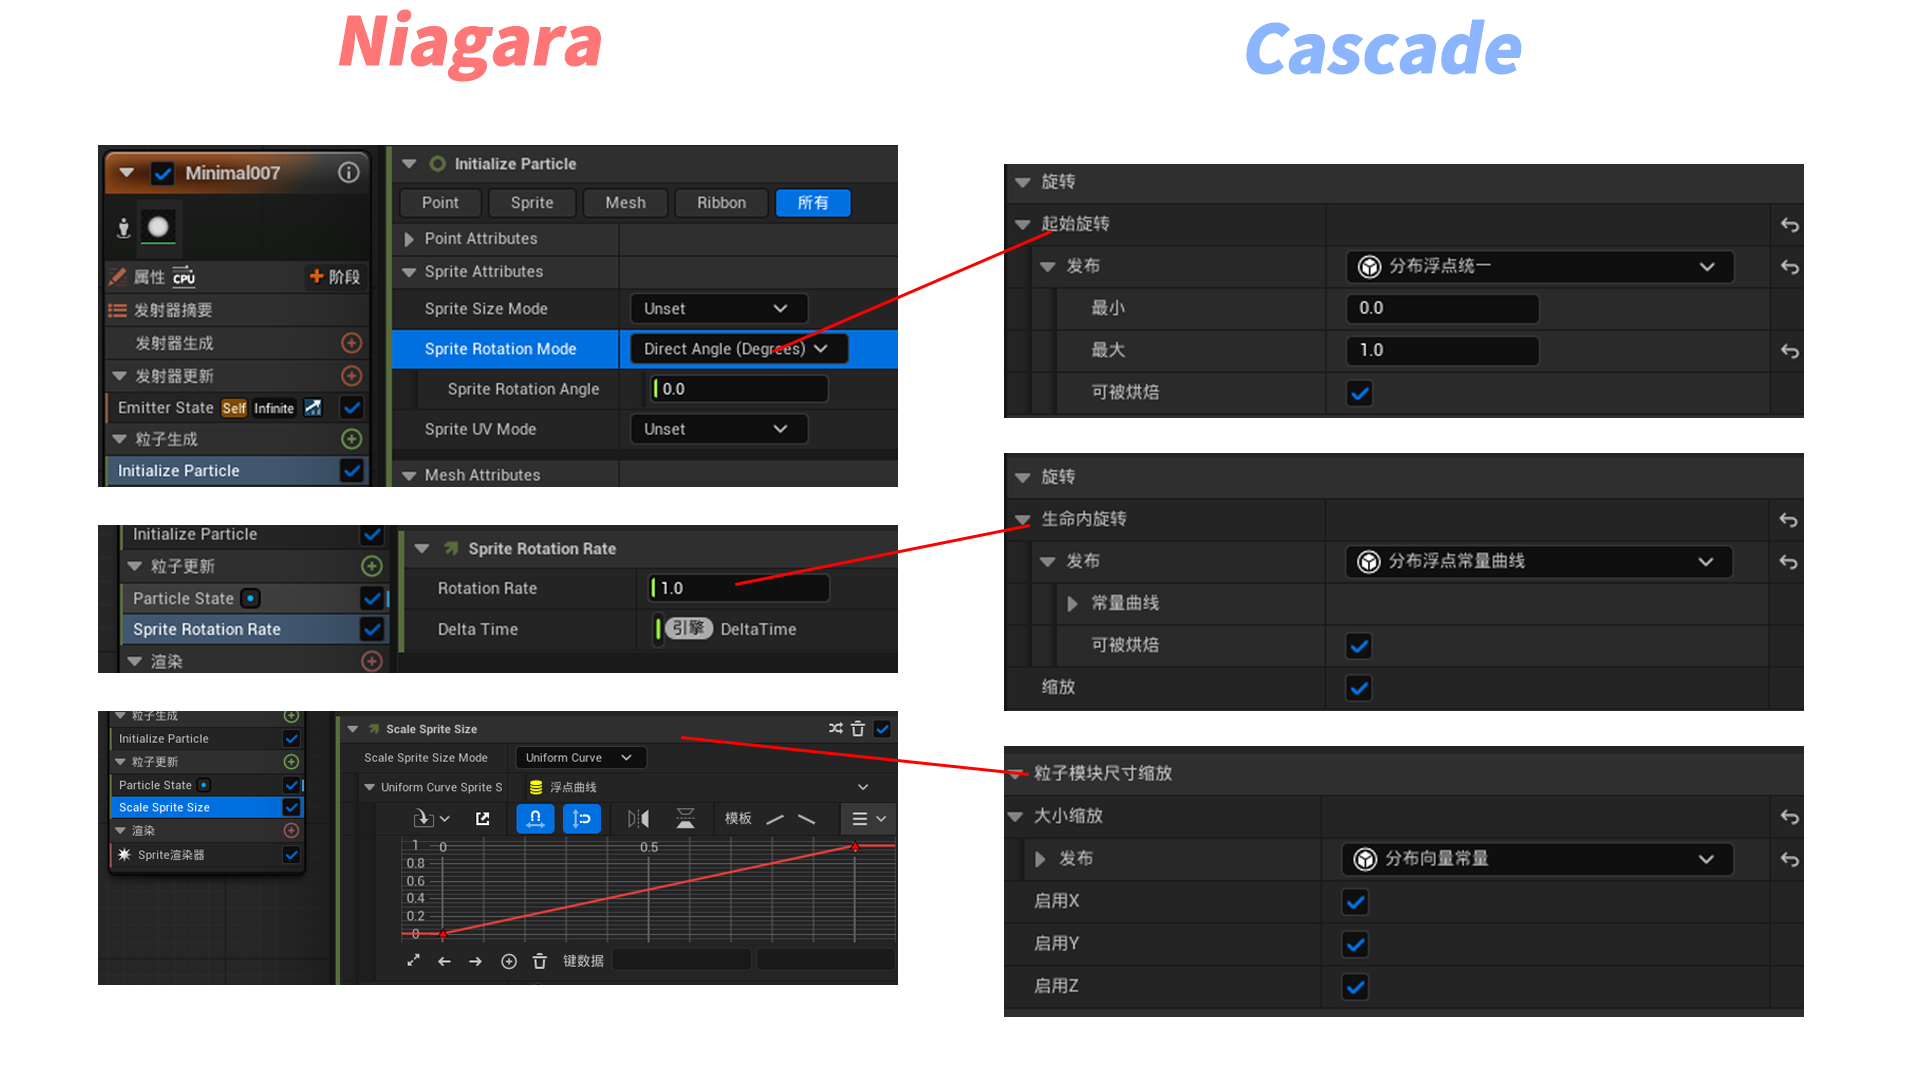Select the Mesh tab in Initialize Particle

(625, 203)
